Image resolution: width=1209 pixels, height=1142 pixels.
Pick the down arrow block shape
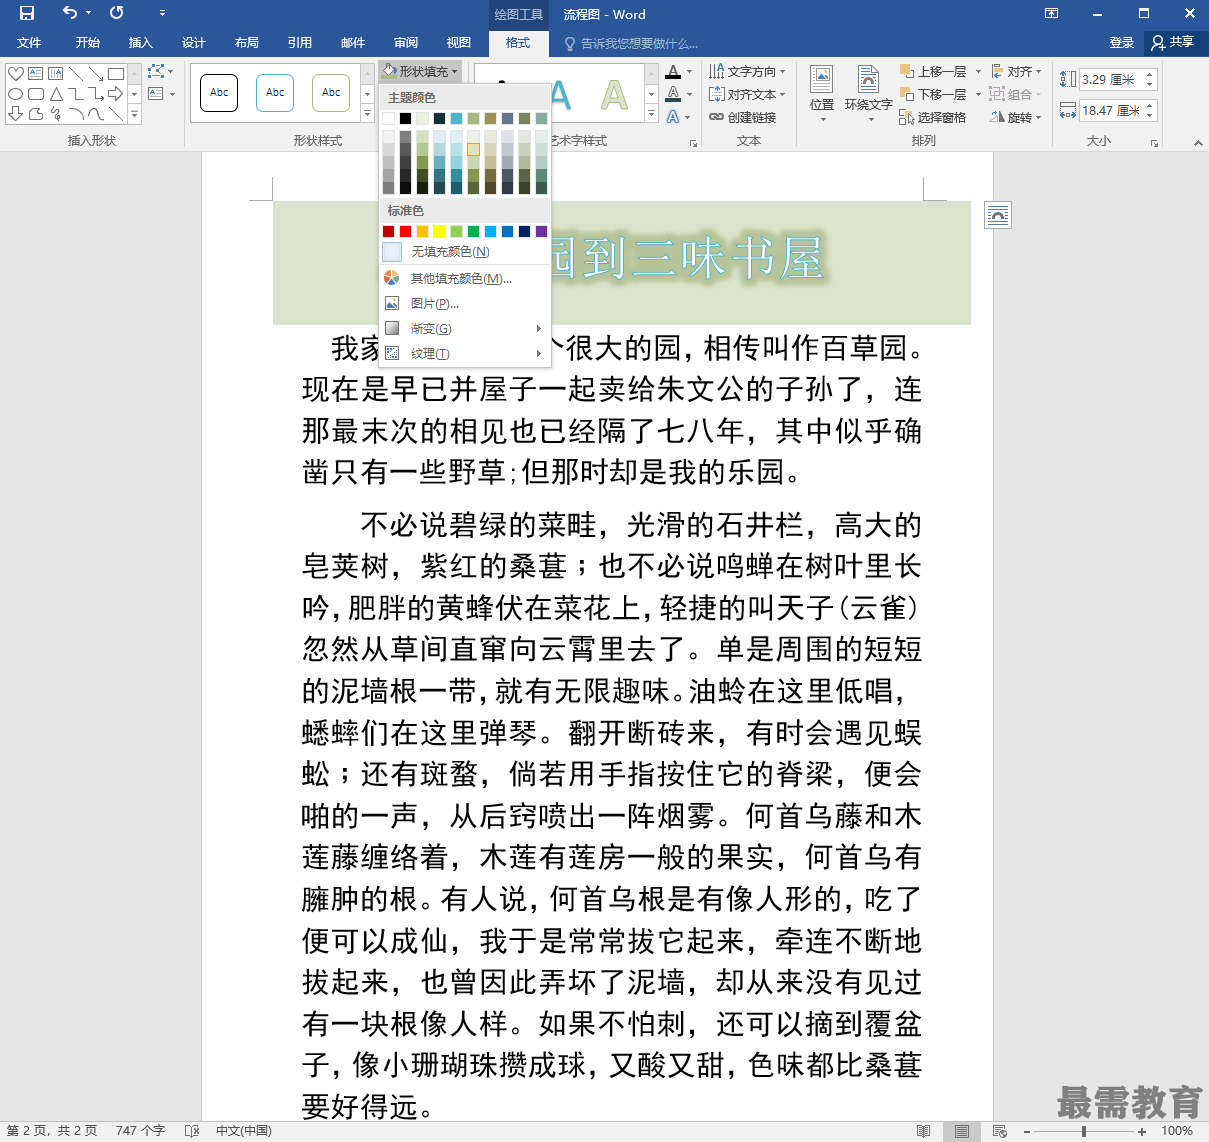tap(16, 114)
